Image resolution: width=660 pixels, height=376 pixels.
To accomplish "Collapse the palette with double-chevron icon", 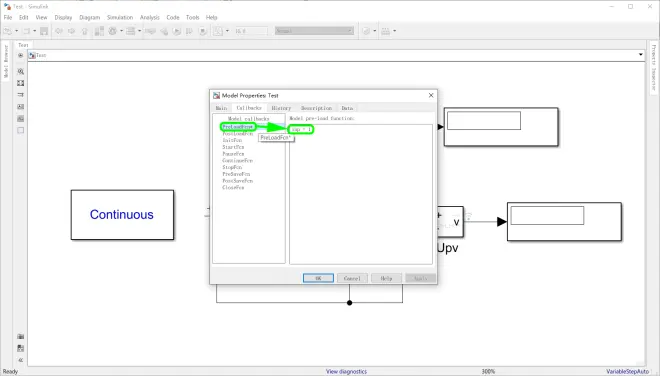I will [x=20, y=360].
